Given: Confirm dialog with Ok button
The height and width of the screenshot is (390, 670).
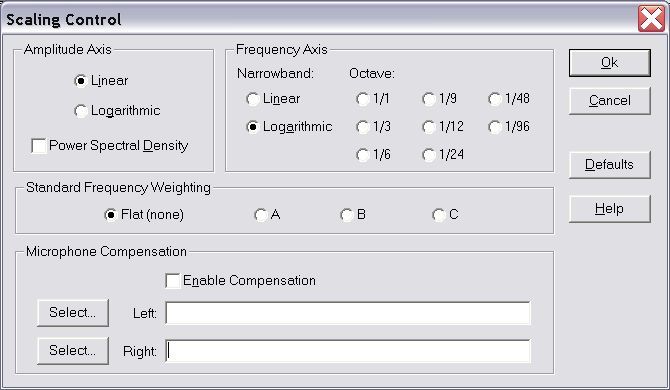Looking at the screenshot, I should point(610,63).
